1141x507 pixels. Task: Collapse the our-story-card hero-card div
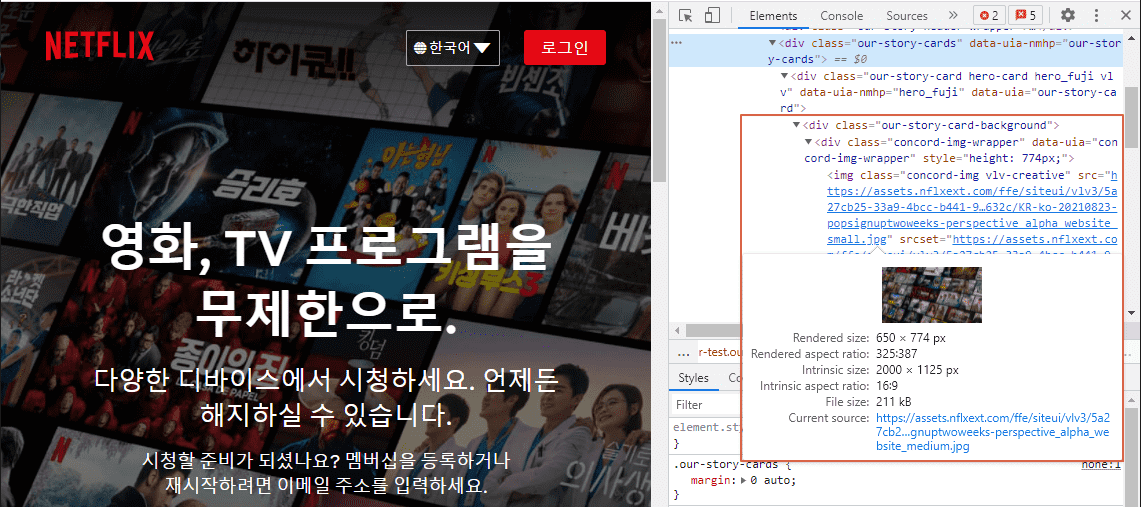click(784, 76)
